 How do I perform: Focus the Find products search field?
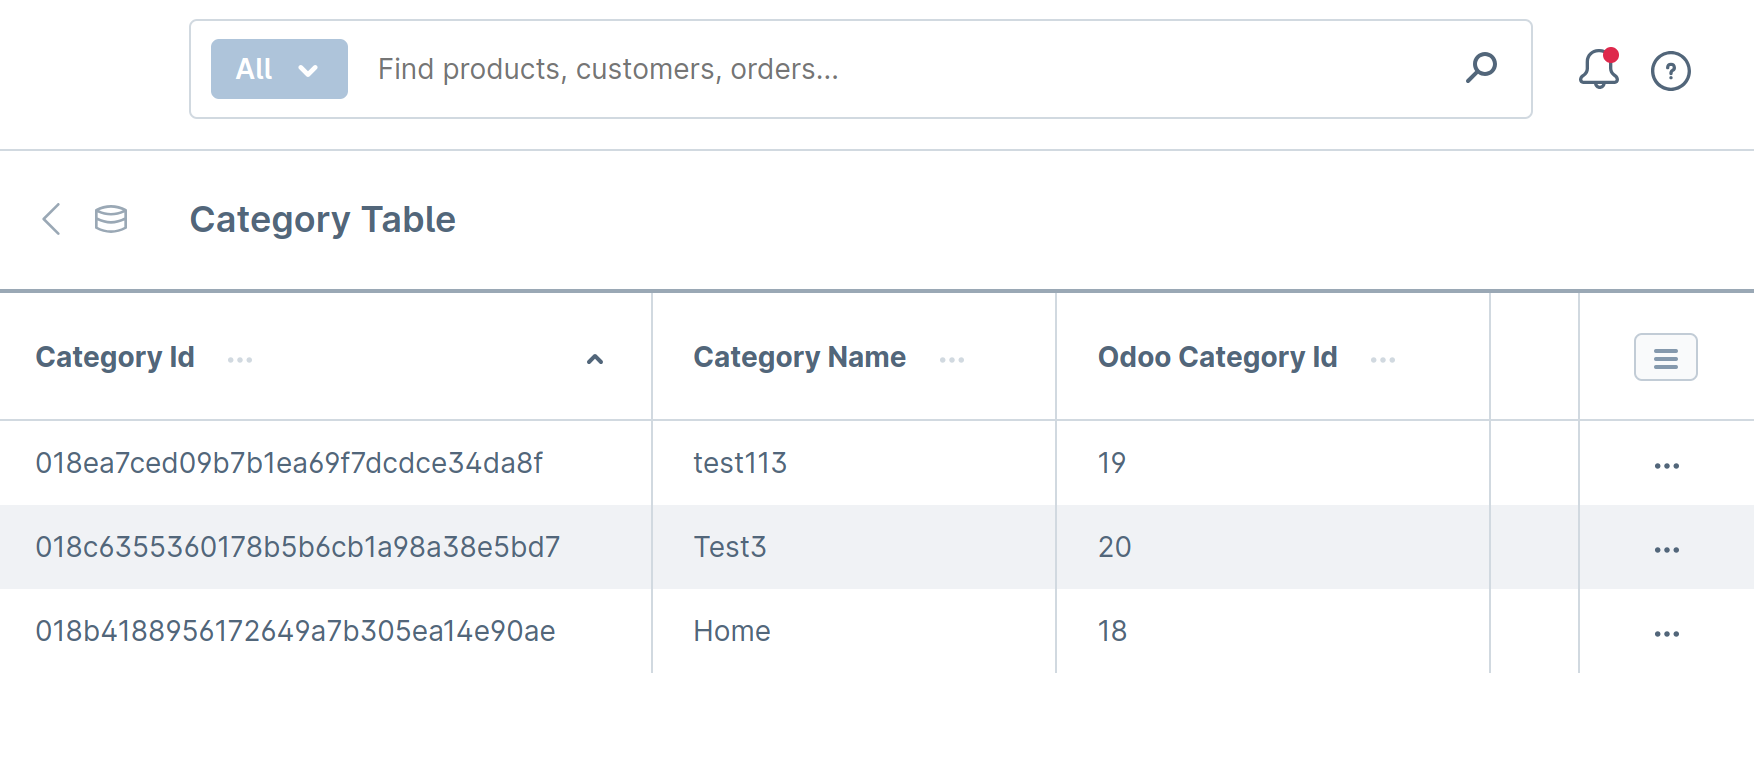click(x=900, y=69)
